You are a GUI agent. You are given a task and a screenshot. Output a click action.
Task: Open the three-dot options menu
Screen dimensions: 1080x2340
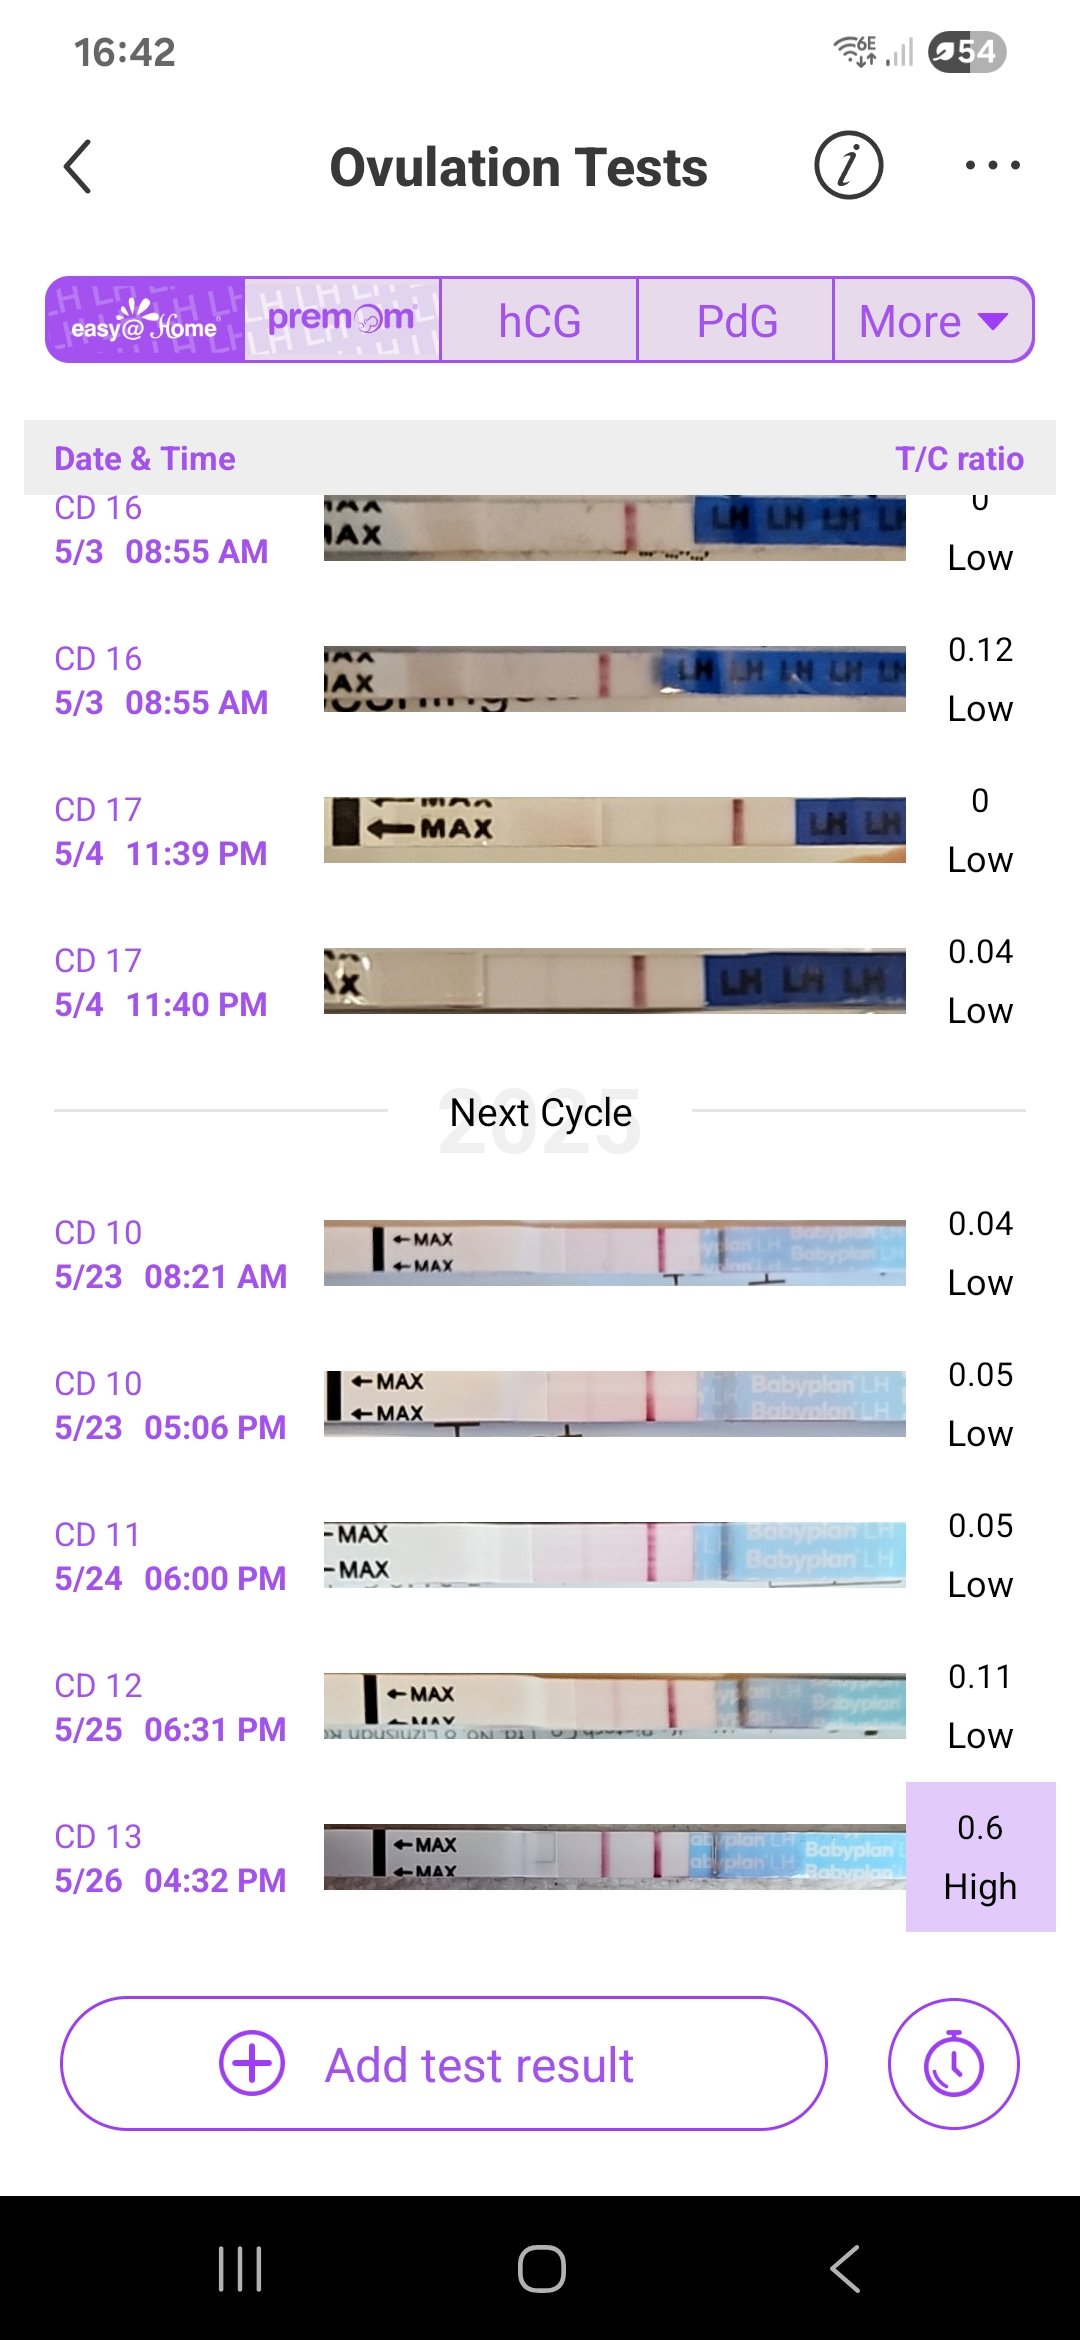pyautogui.click(x=992, y=165)
